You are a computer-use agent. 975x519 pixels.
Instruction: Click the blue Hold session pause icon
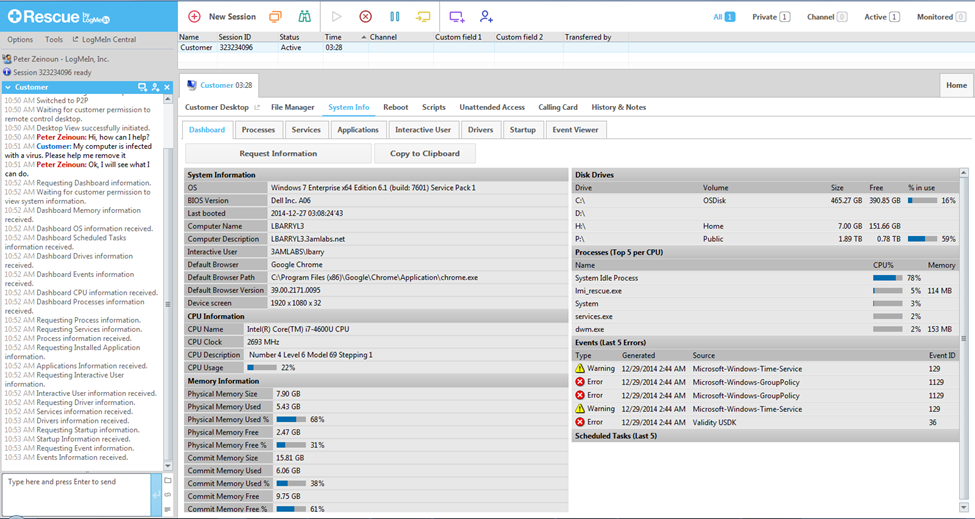point(394,17)
